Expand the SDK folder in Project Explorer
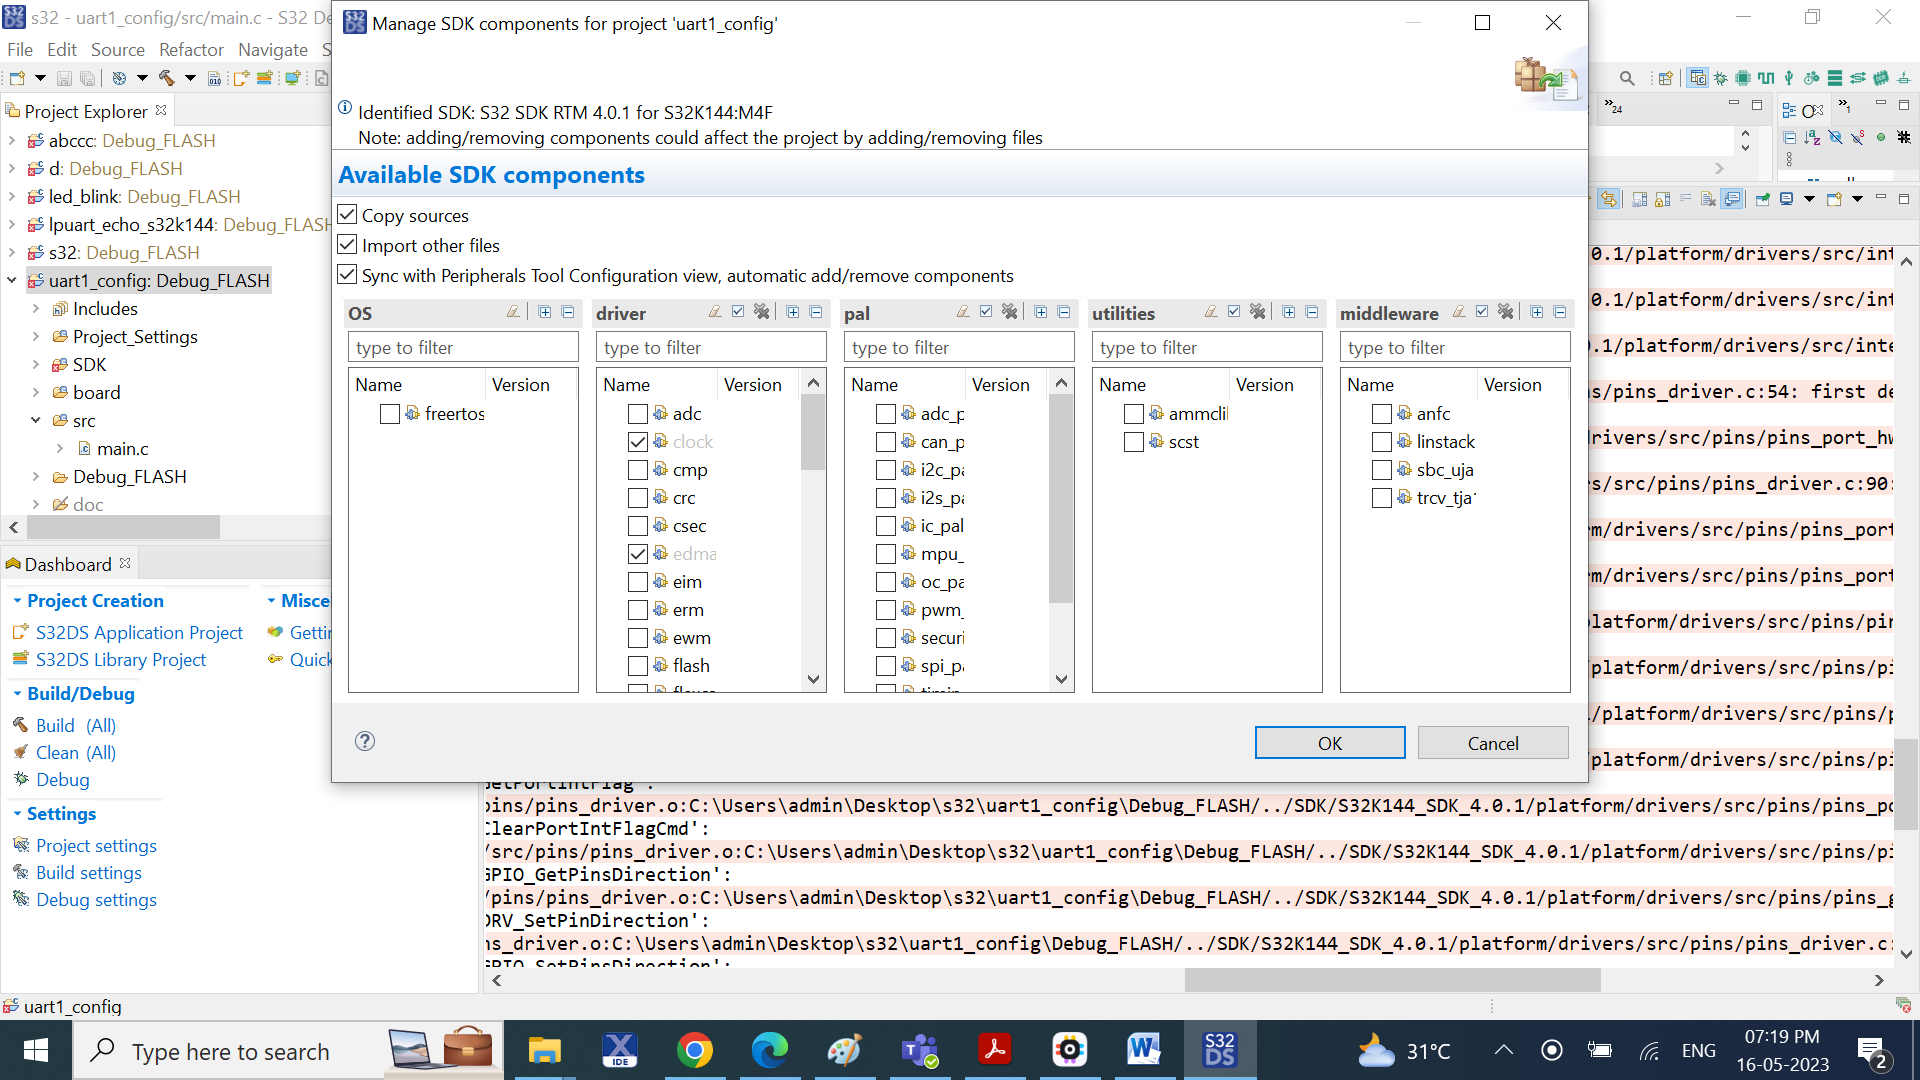 [34, 364]
